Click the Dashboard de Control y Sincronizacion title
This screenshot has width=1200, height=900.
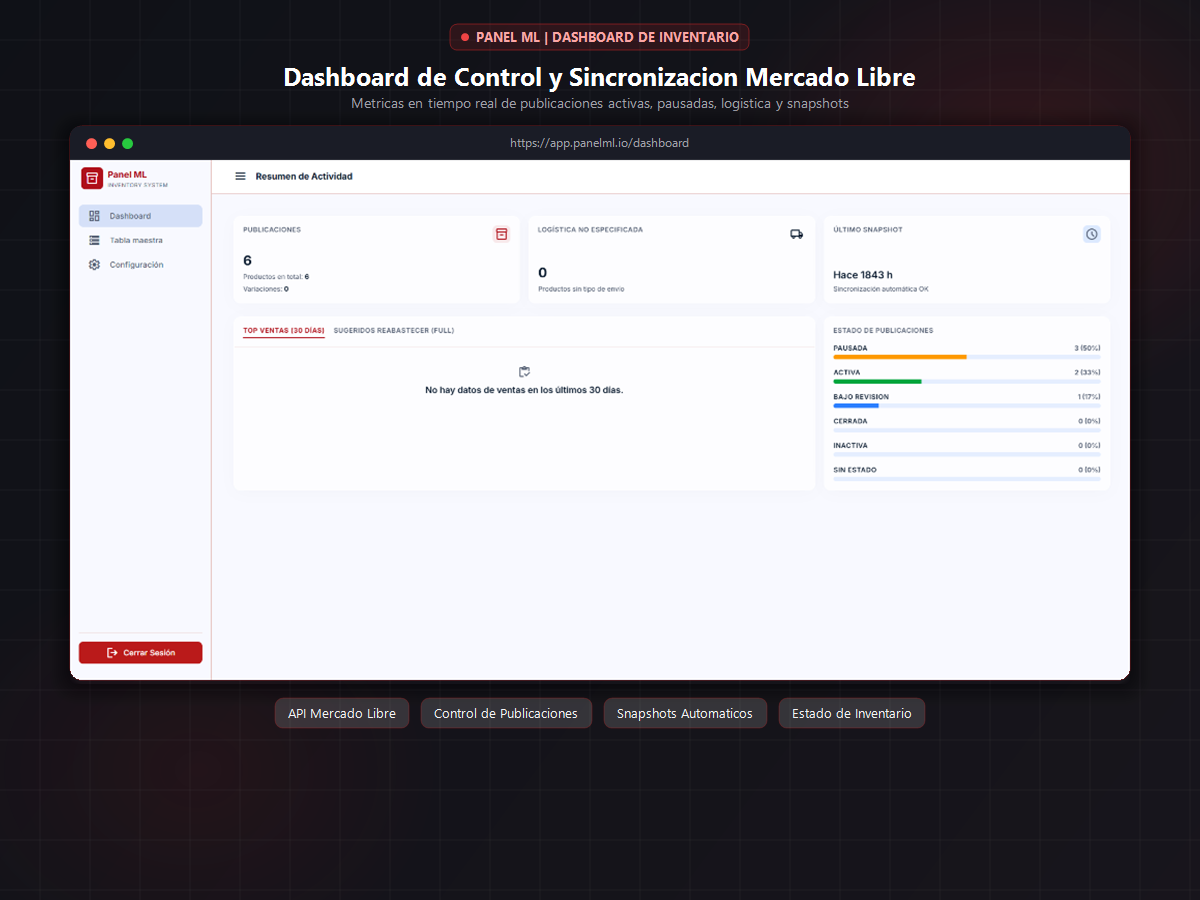600,77
